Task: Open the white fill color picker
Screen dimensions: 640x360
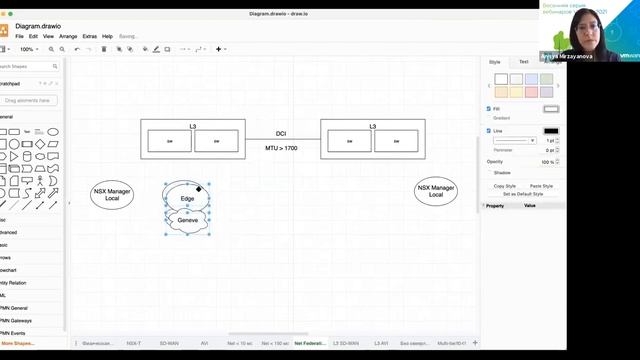Action: point(551,109)
